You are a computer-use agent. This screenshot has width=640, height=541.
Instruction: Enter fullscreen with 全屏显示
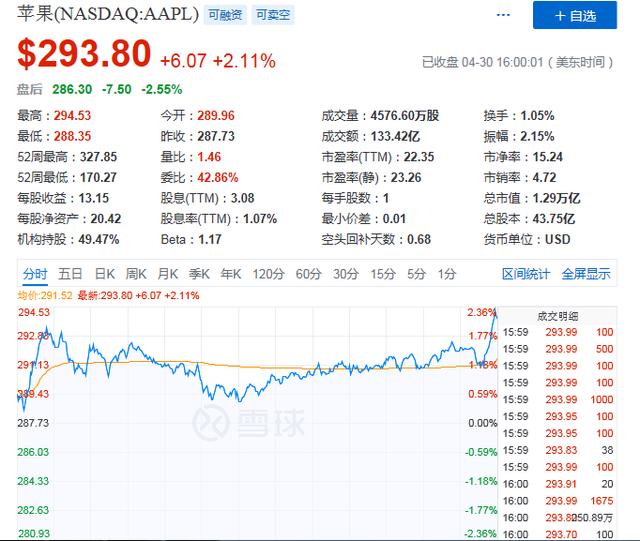[x=585, y=274]
